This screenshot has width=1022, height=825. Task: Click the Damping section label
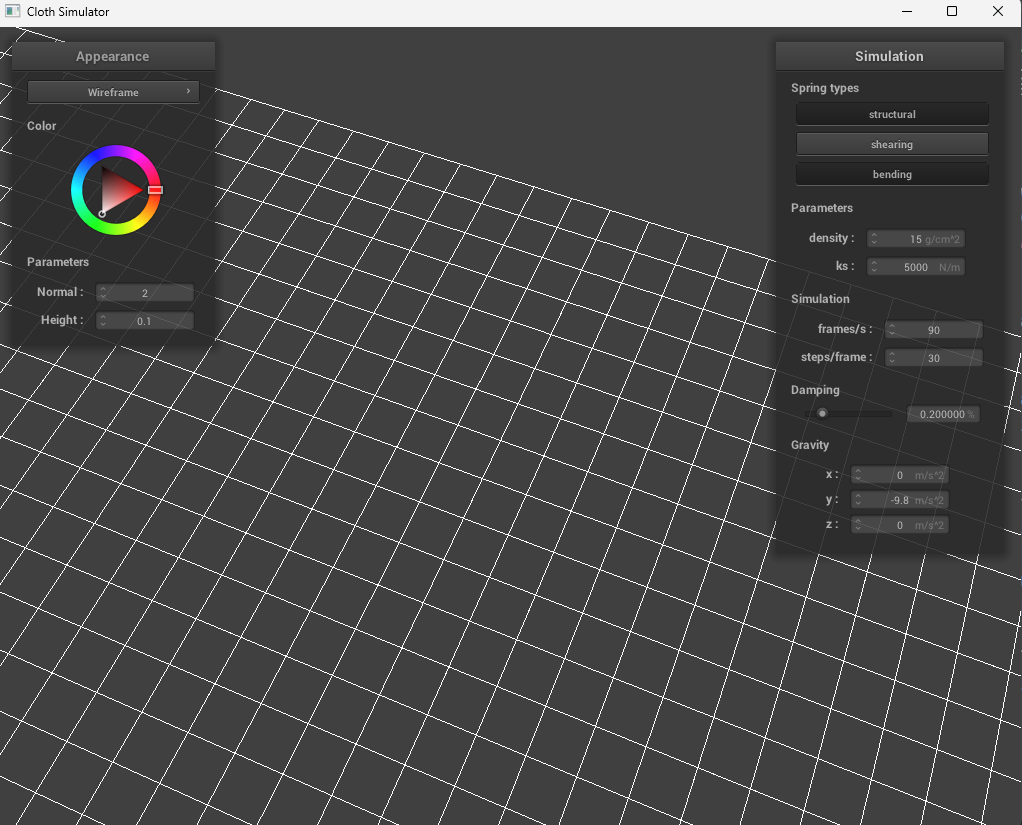pos(815,390)
